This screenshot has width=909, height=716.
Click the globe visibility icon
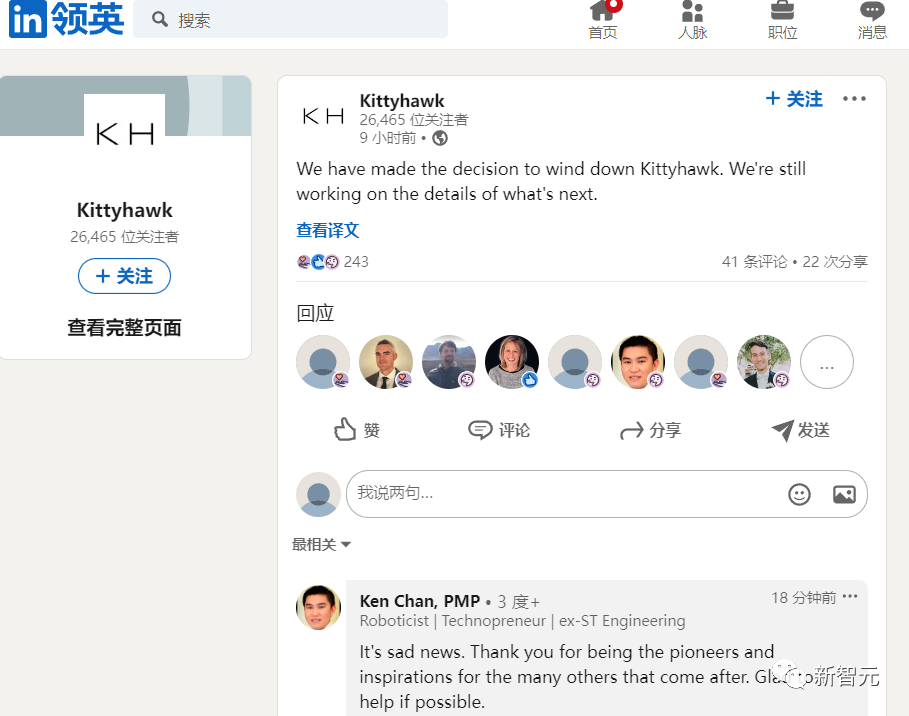click(440, 138)
